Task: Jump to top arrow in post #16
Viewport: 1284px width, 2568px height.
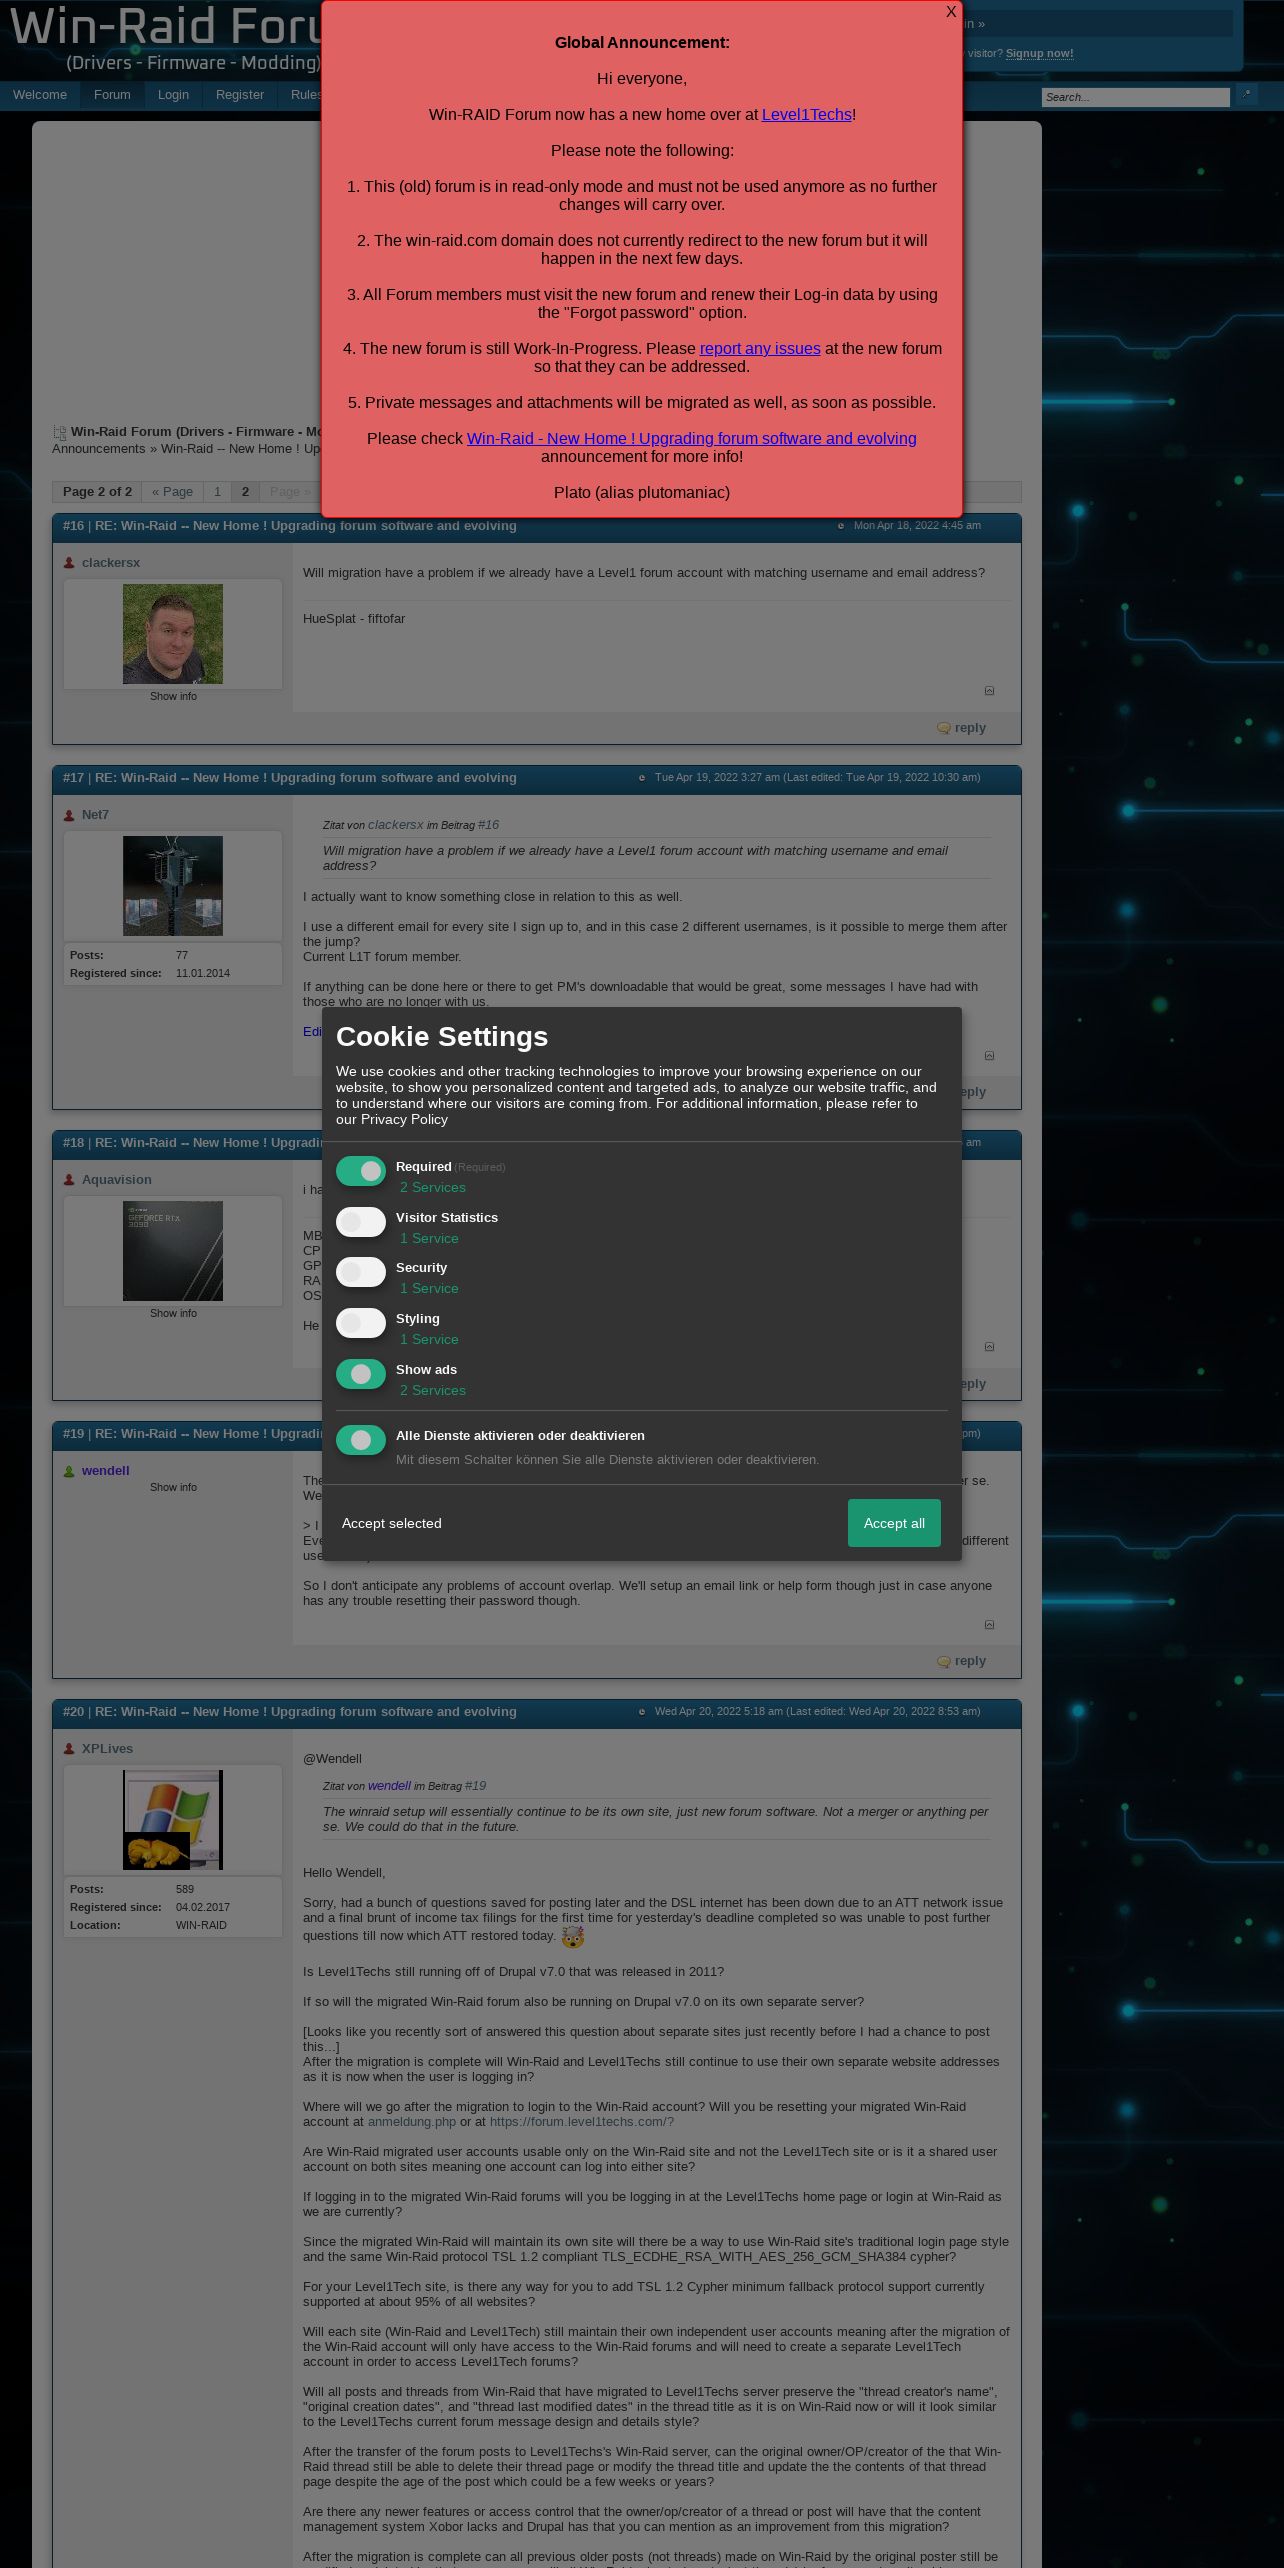Action: click(x=989, y=691)
